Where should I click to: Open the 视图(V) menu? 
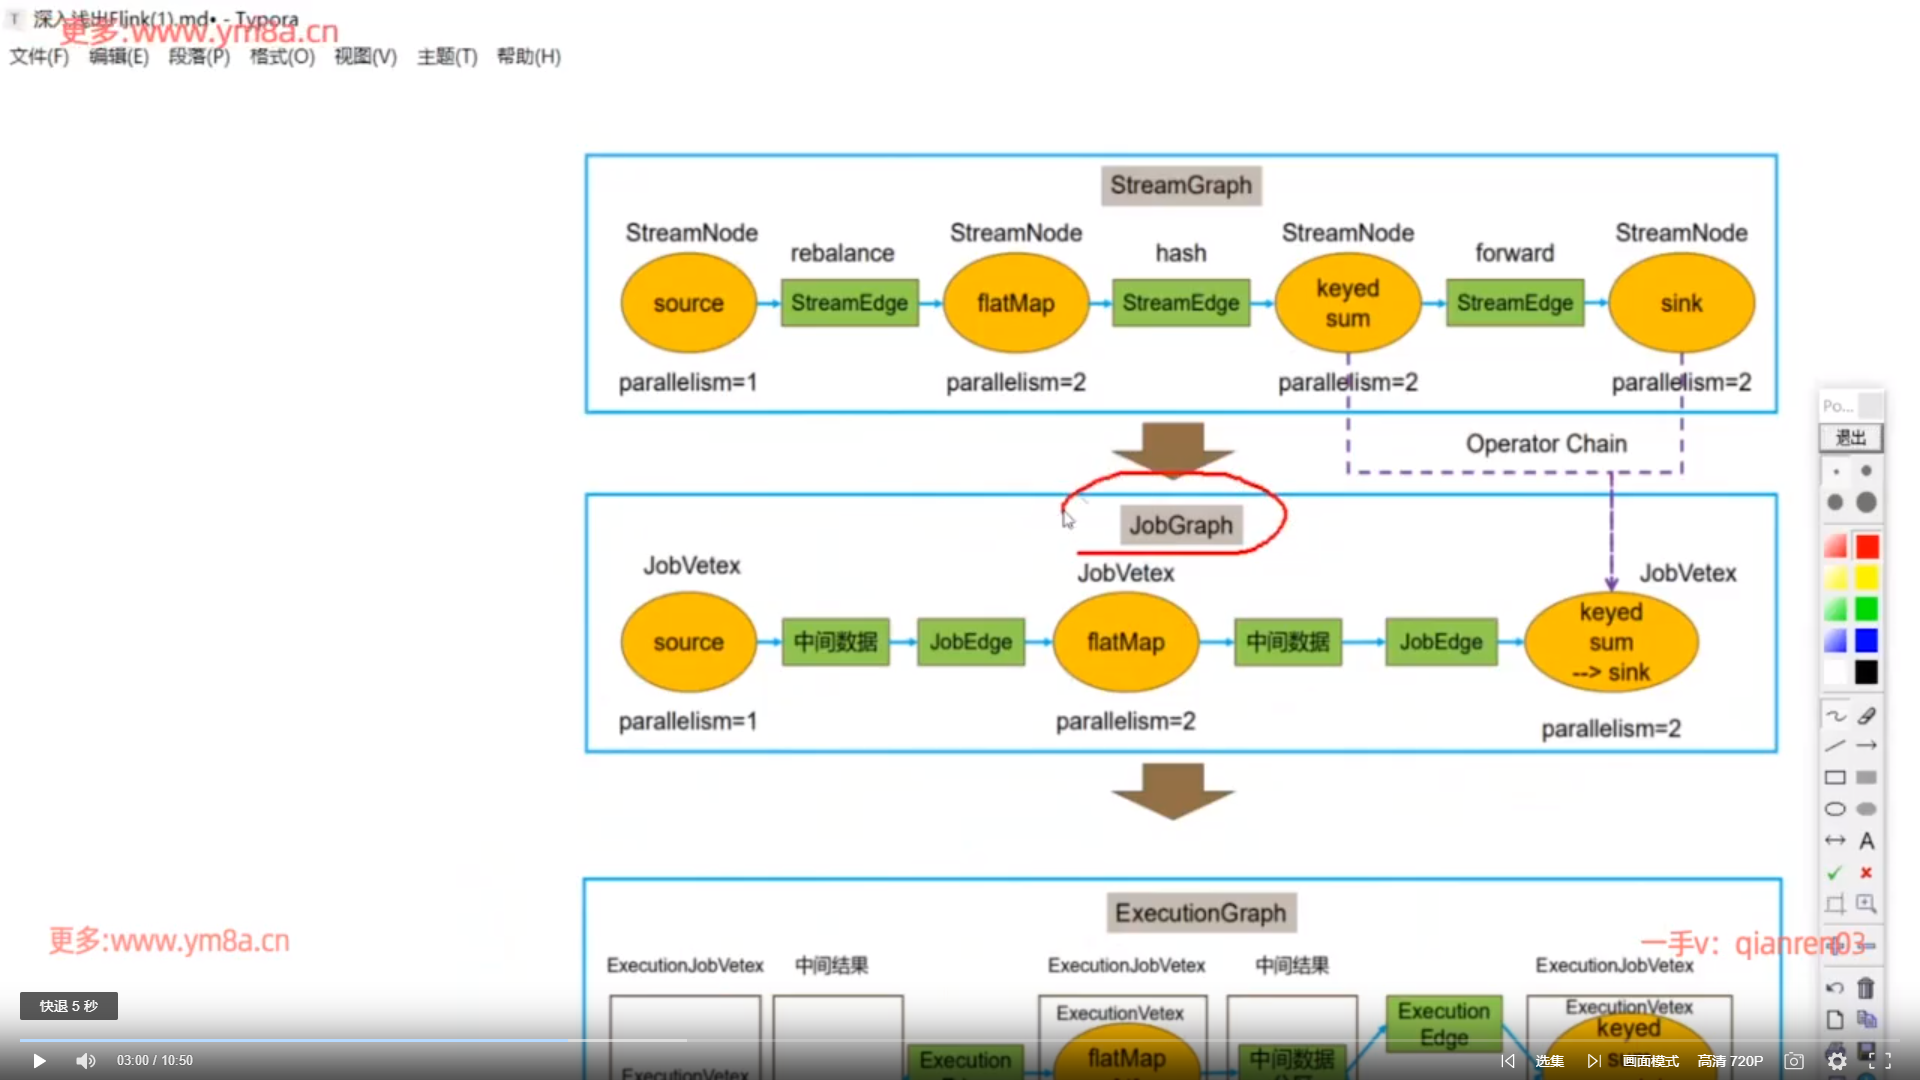coord(365,57)
